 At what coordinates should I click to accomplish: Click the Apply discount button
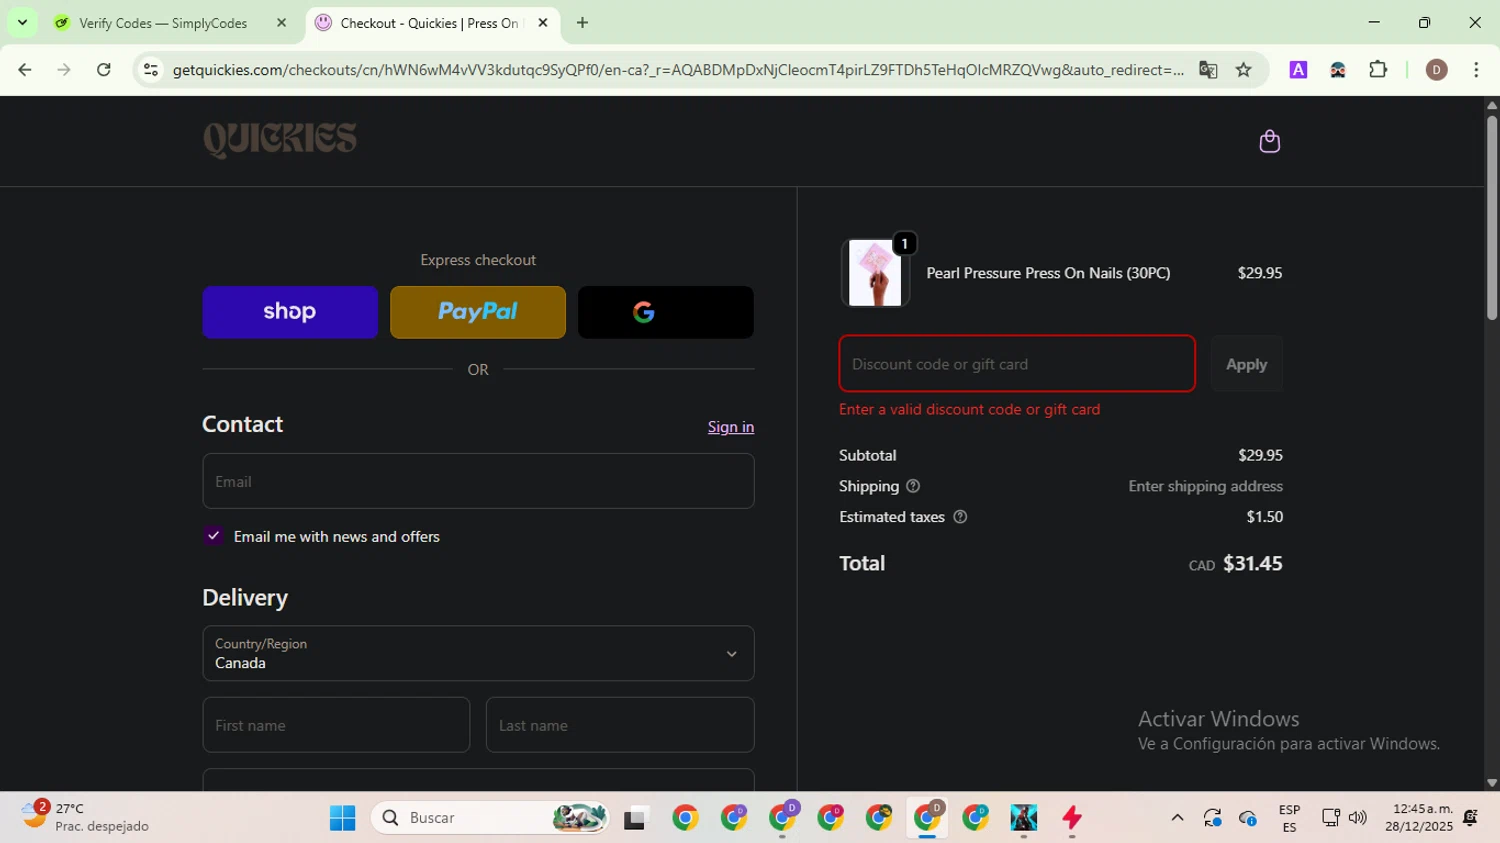(x=1246, y=364)
